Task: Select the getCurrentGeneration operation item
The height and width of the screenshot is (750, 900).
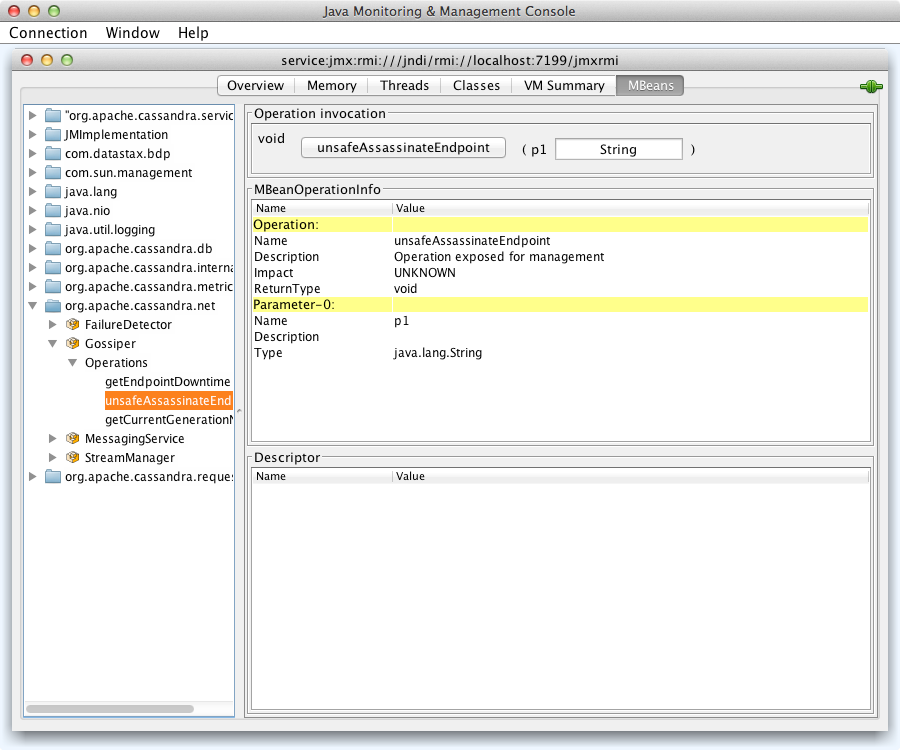Action: [167, 420]
